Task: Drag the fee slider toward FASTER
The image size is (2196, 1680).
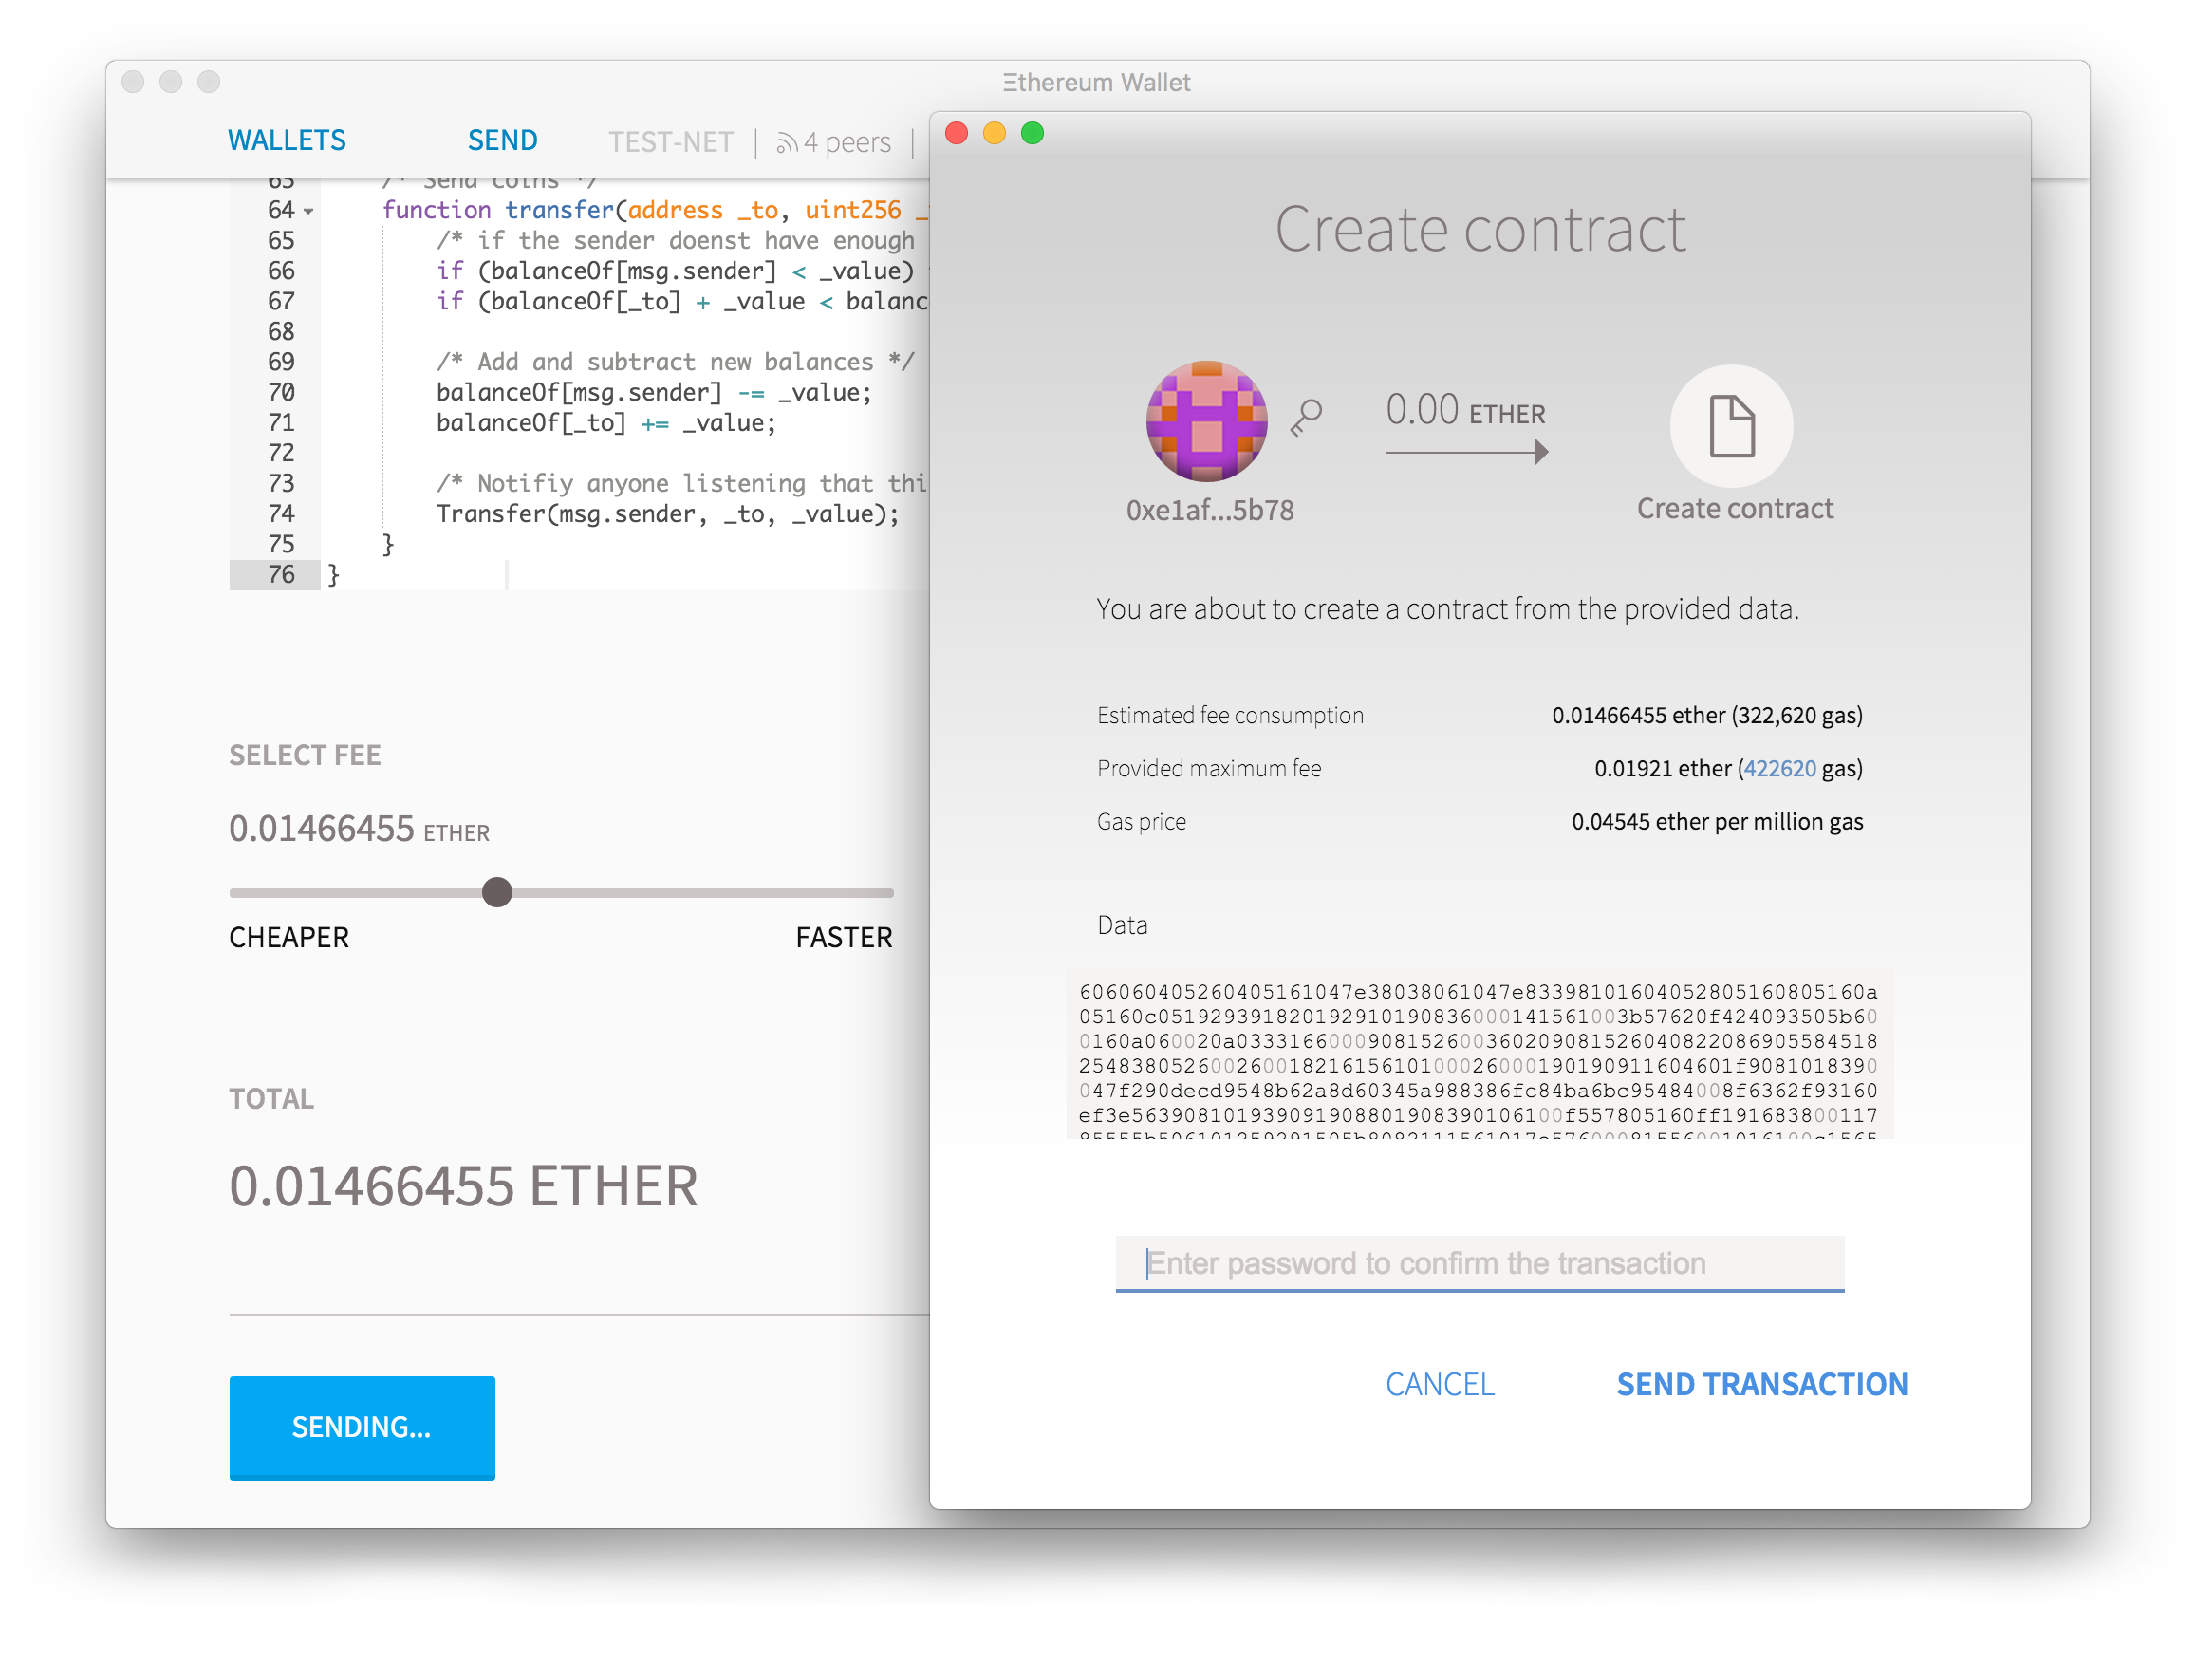Action: 493,889
